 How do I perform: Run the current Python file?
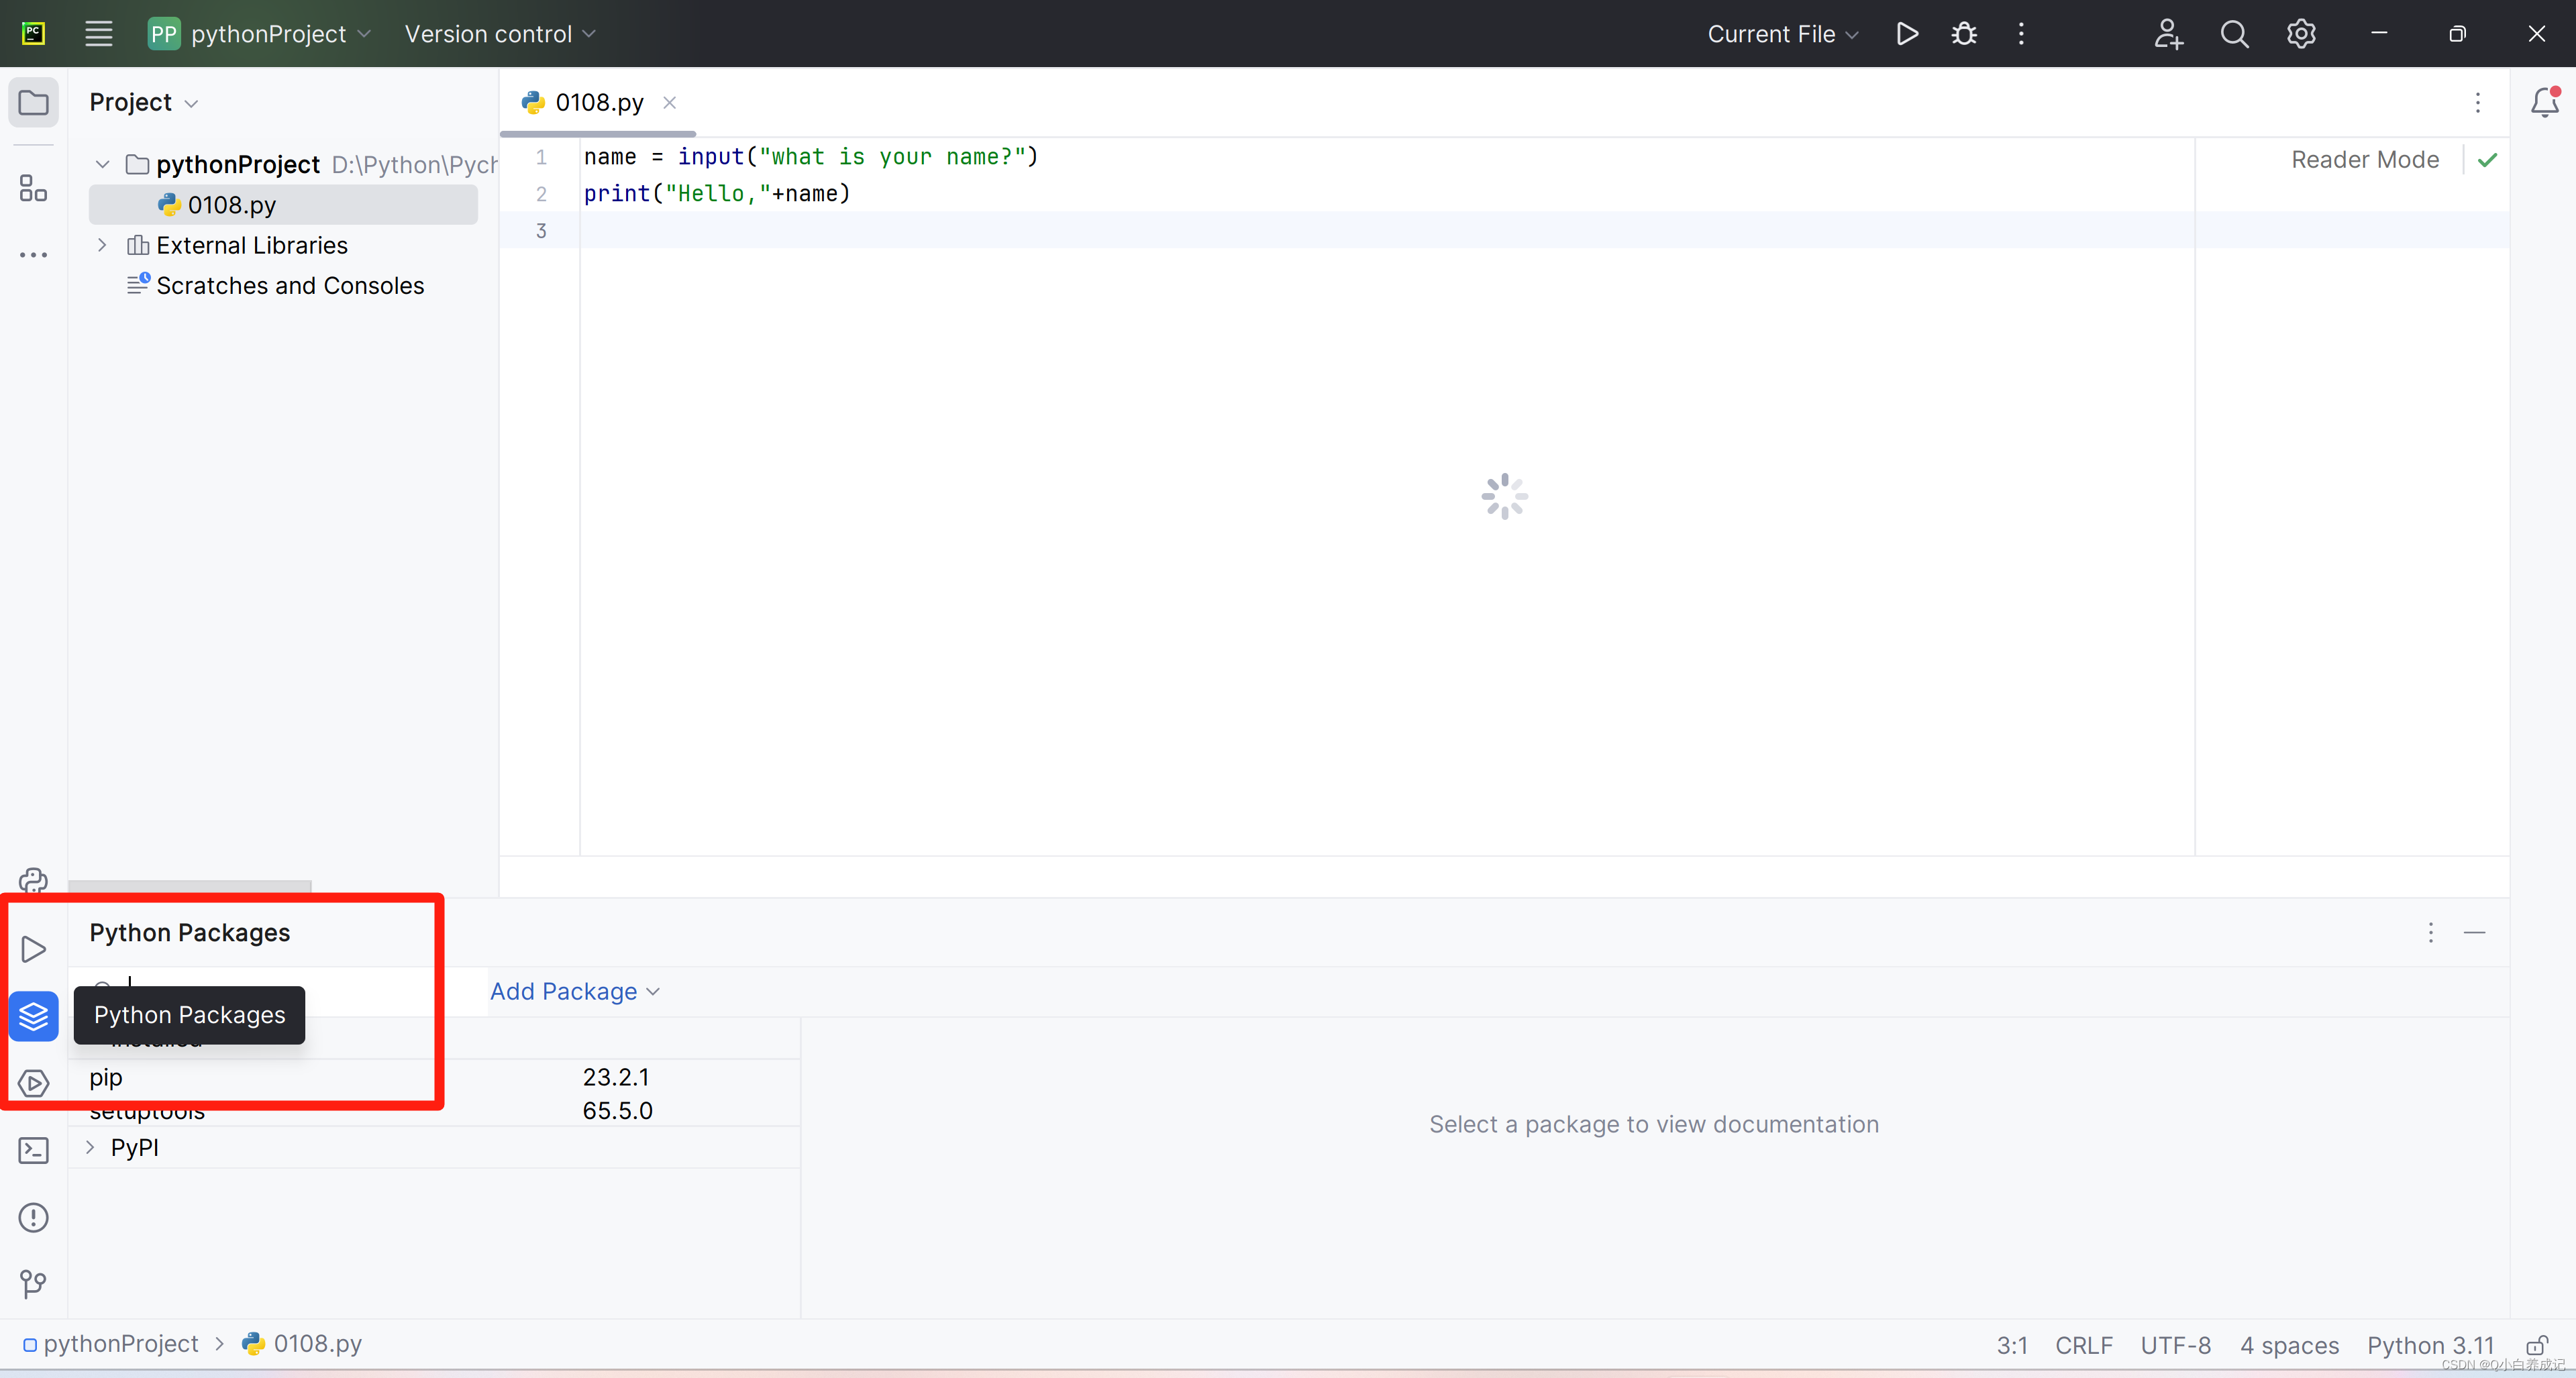pos(1906,33)
